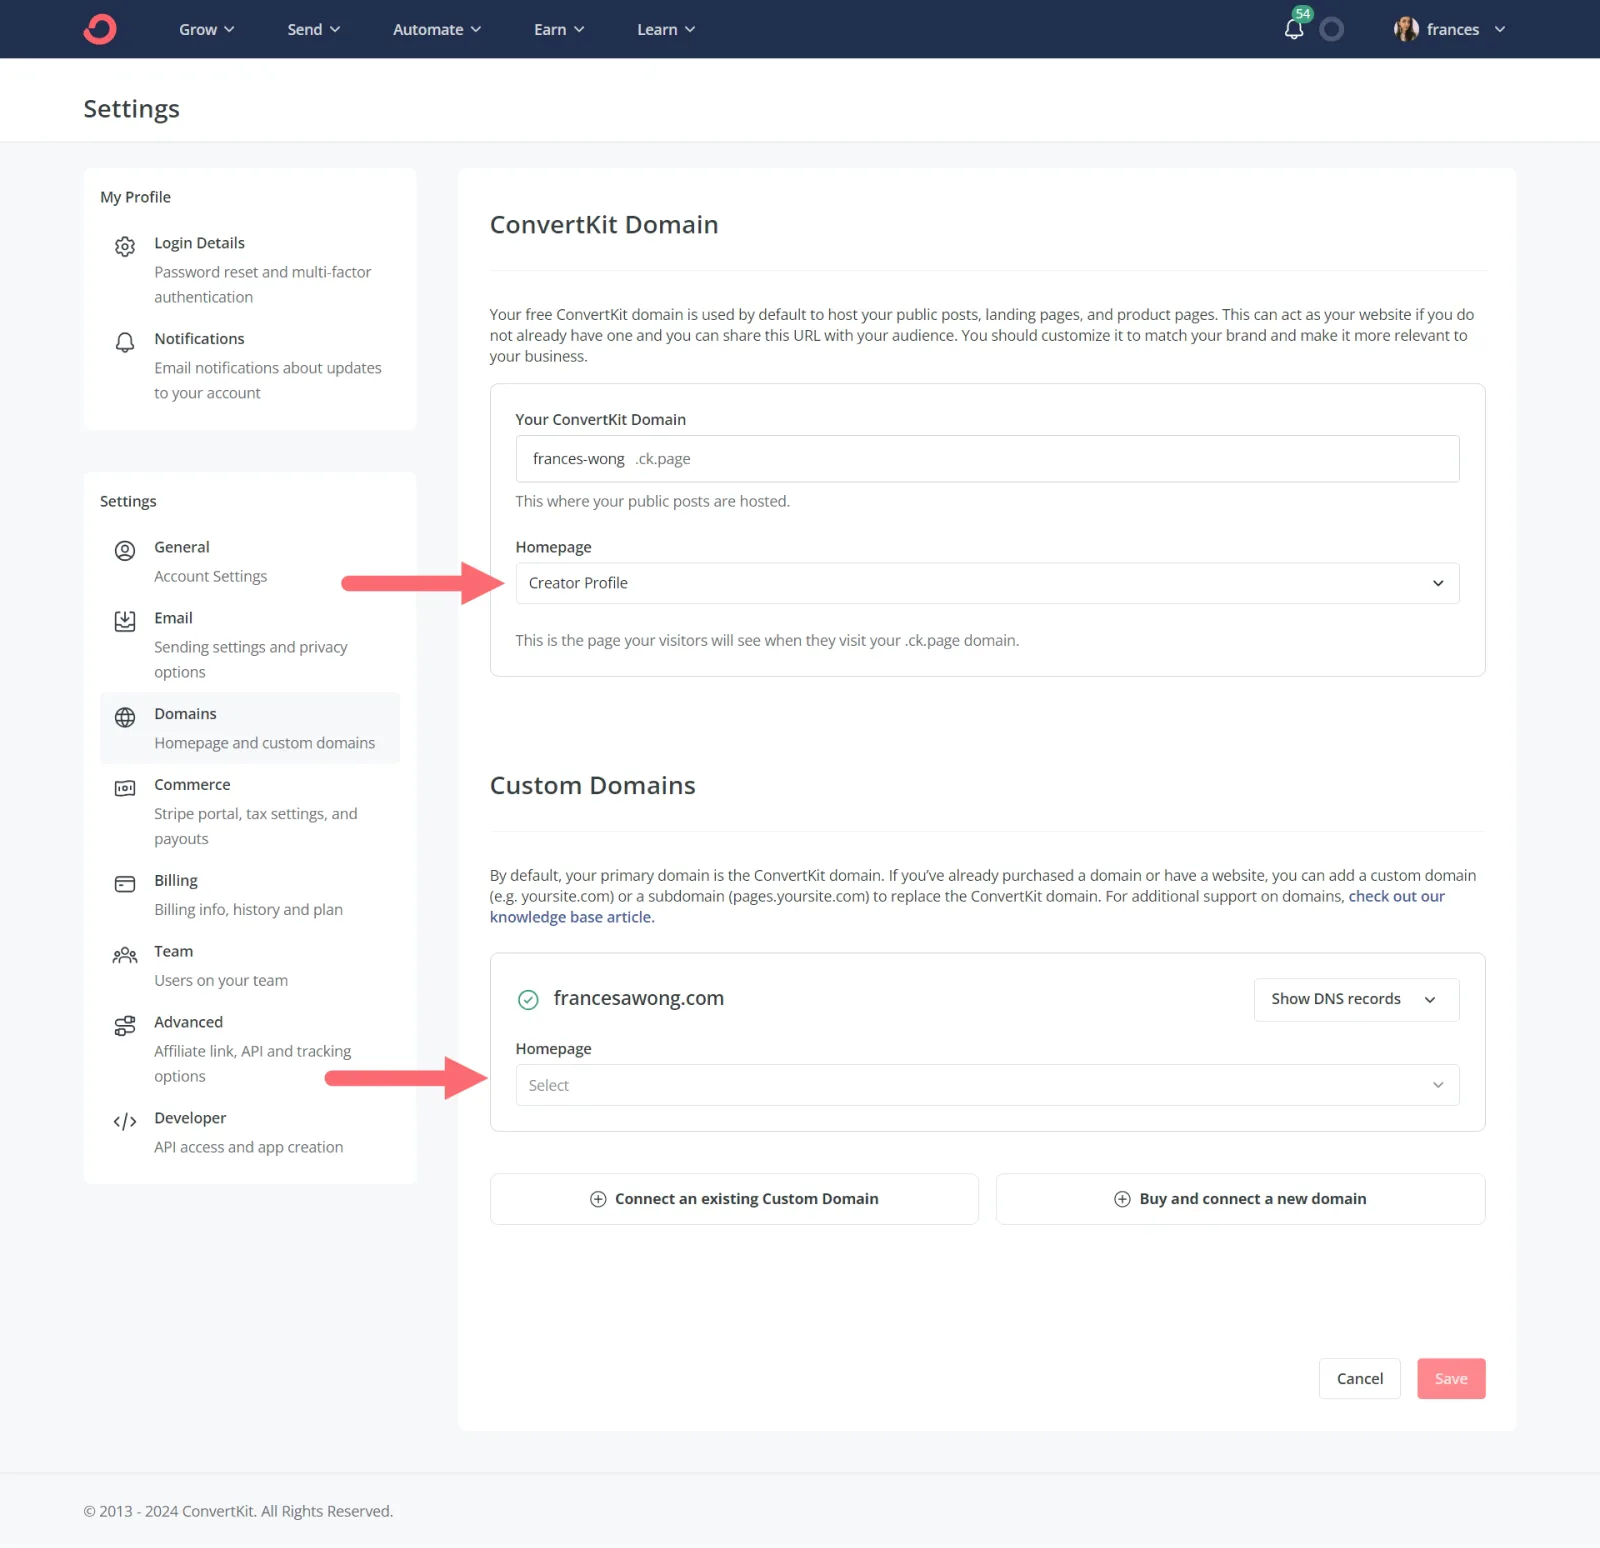Click the Domains globe icon

tap(125, 717)
